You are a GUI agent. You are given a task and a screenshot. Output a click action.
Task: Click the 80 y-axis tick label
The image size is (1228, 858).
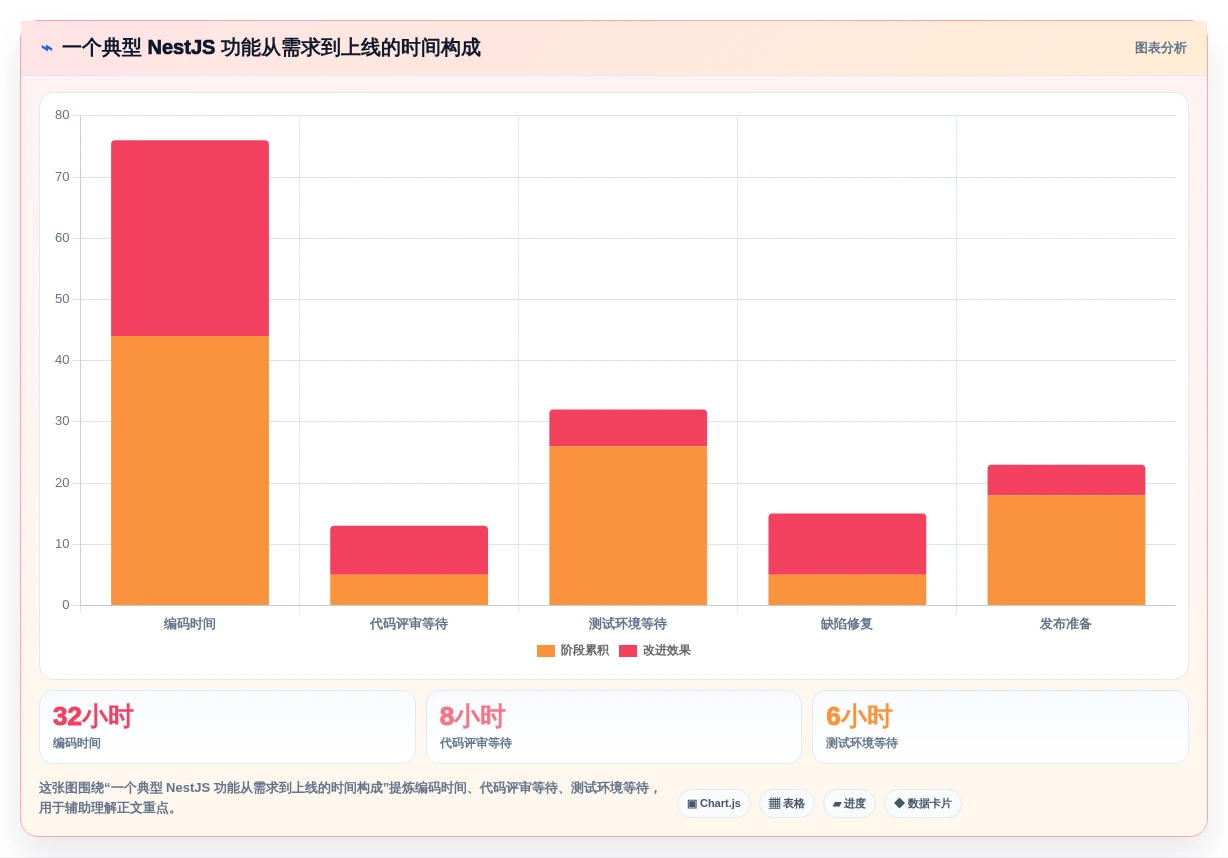pos(62,115)
